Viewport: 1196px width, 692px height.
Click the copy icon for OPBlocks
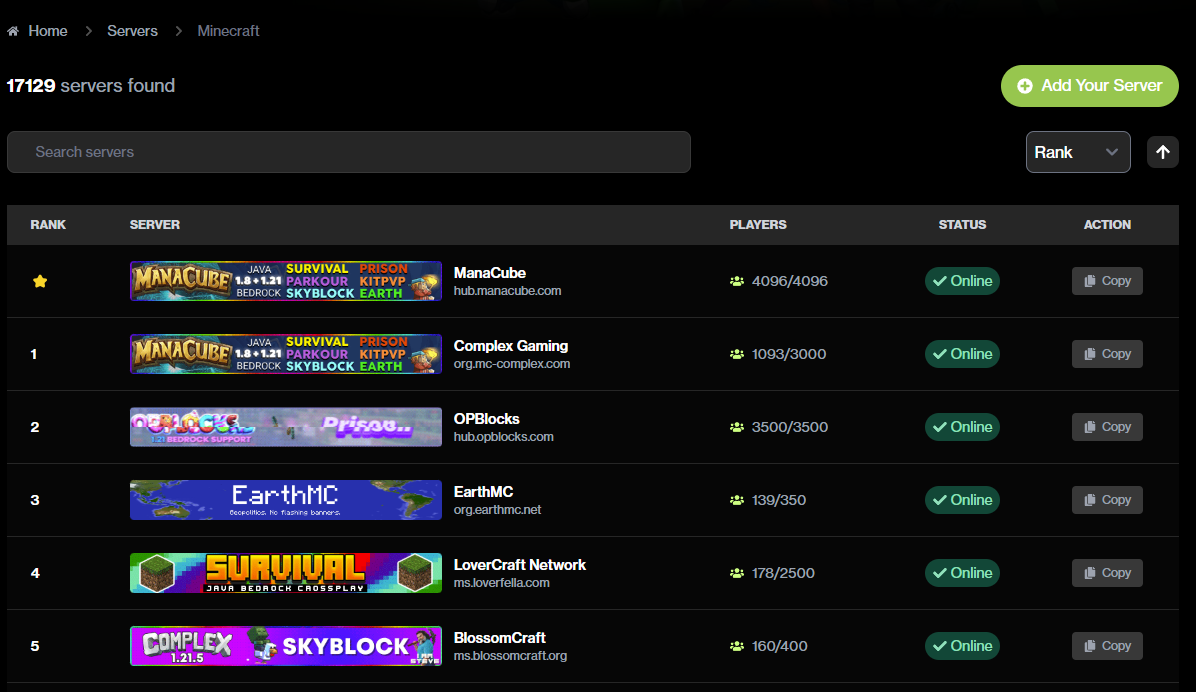[x=1089, y=427]
